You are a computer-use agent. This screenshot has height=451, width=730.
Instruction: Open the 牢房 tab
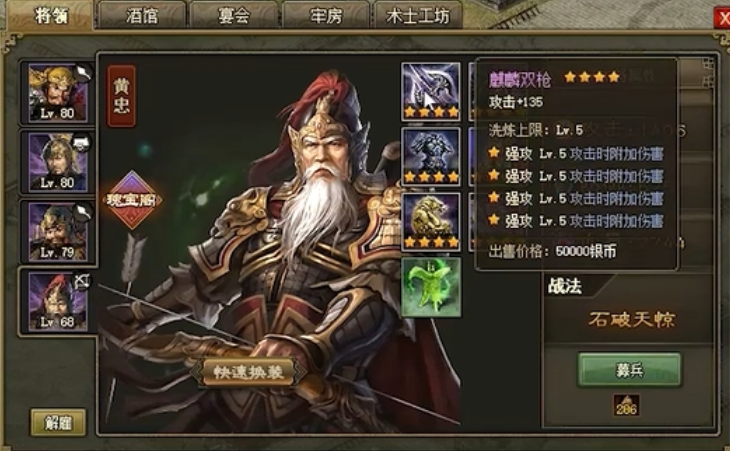[x=325, y=15]
